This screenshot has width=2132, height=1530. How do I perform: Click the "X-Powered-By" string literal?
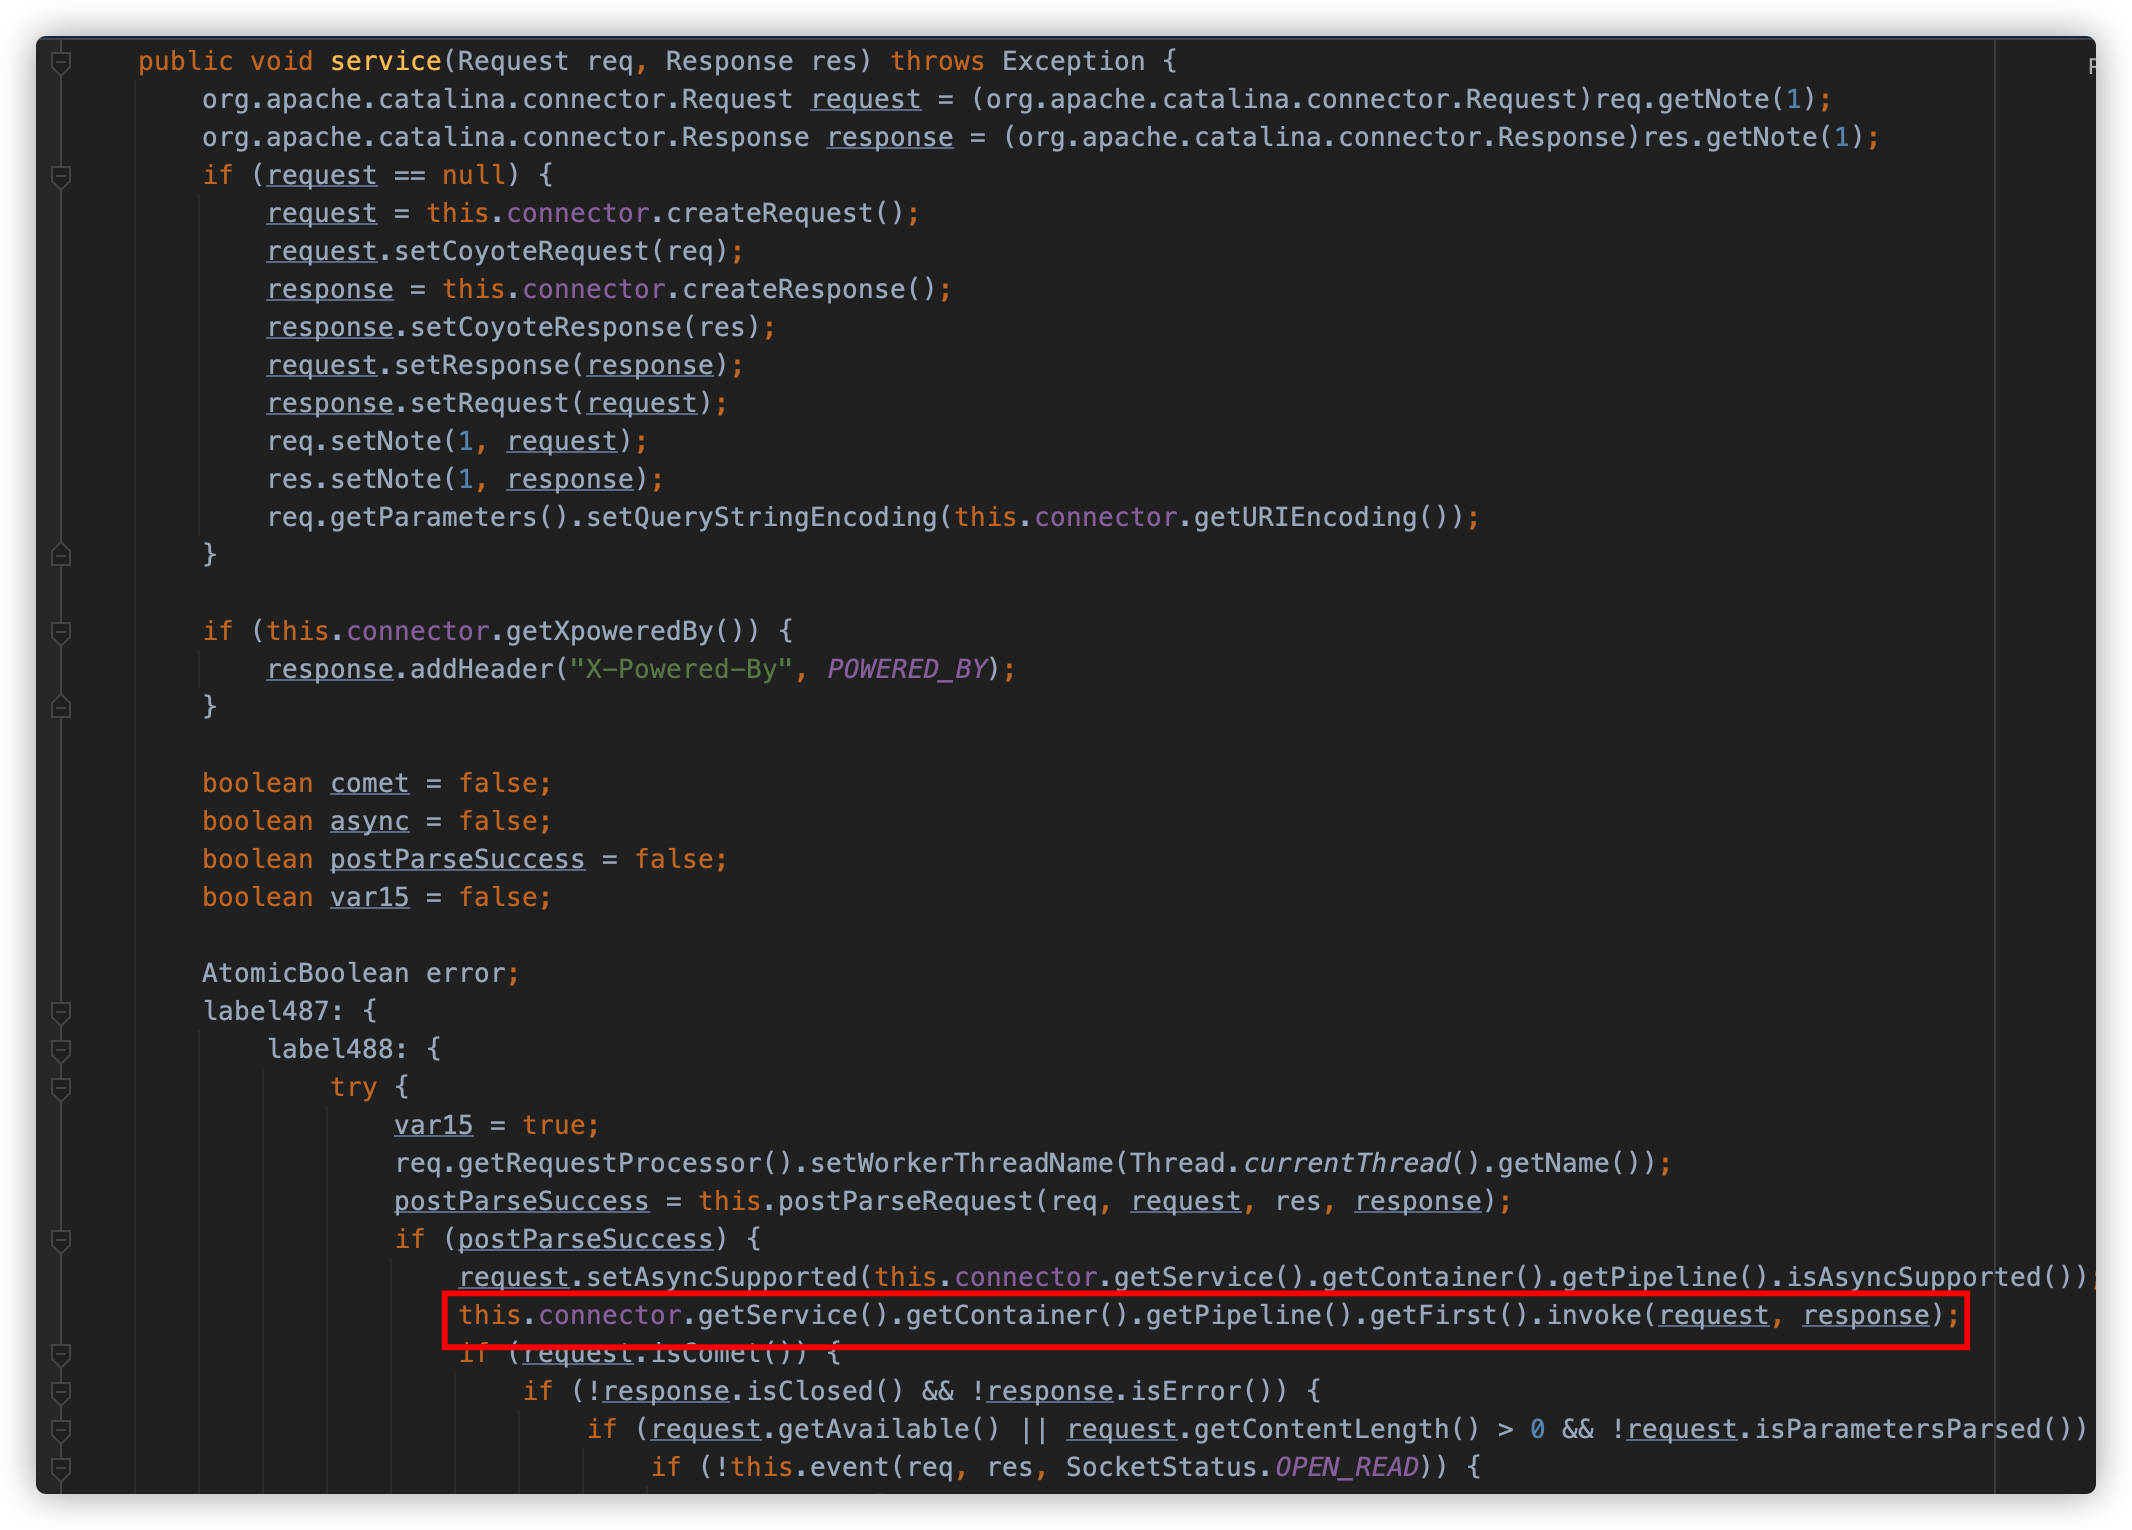pyautogui.click(x=680, y=669)
